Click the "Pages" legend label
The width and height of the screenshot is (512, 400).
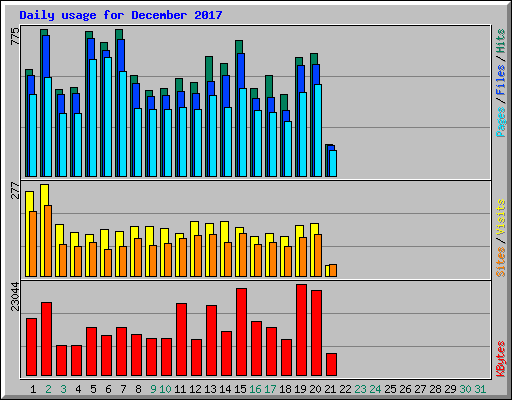(501, 122)
